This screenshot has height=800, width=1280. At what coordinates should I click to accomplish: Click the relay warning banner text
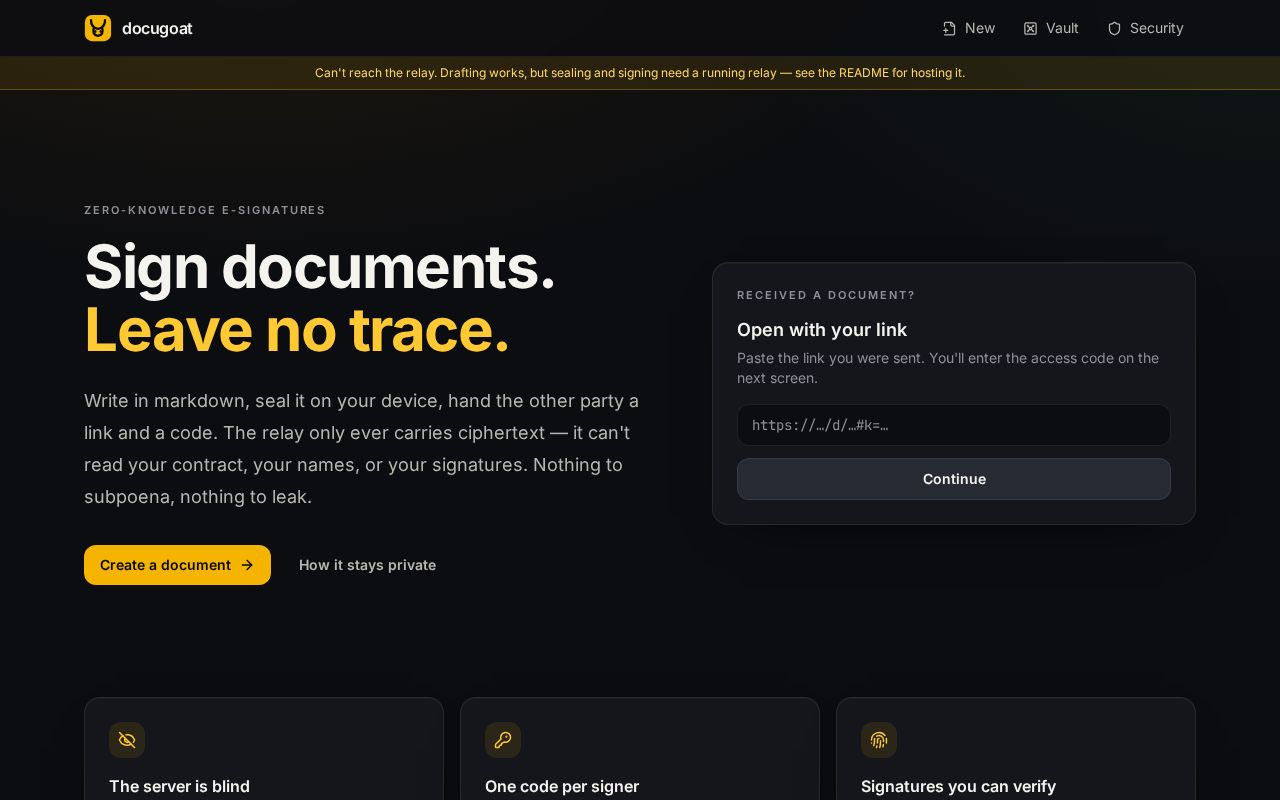click(x=640, y=73)
